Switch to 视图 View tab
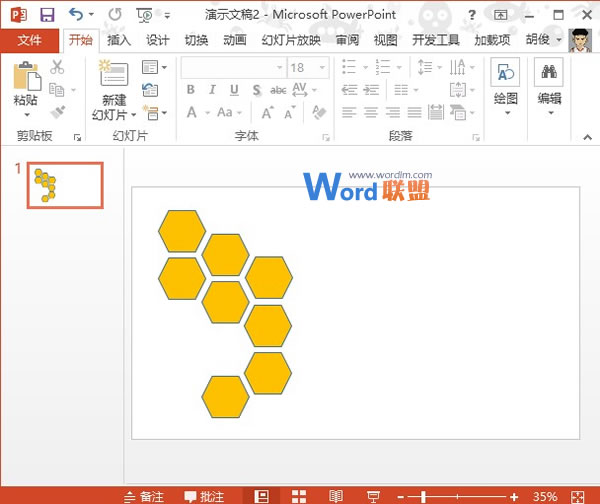Viewport: 600px width, 504px height. [x=386, y=40]
